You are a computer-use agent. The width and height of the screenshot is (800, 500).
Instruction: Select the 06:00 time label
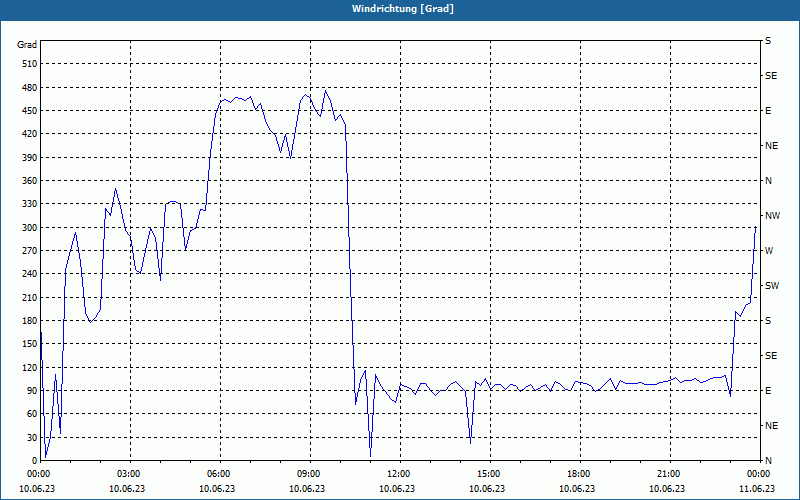pos(220,474)
